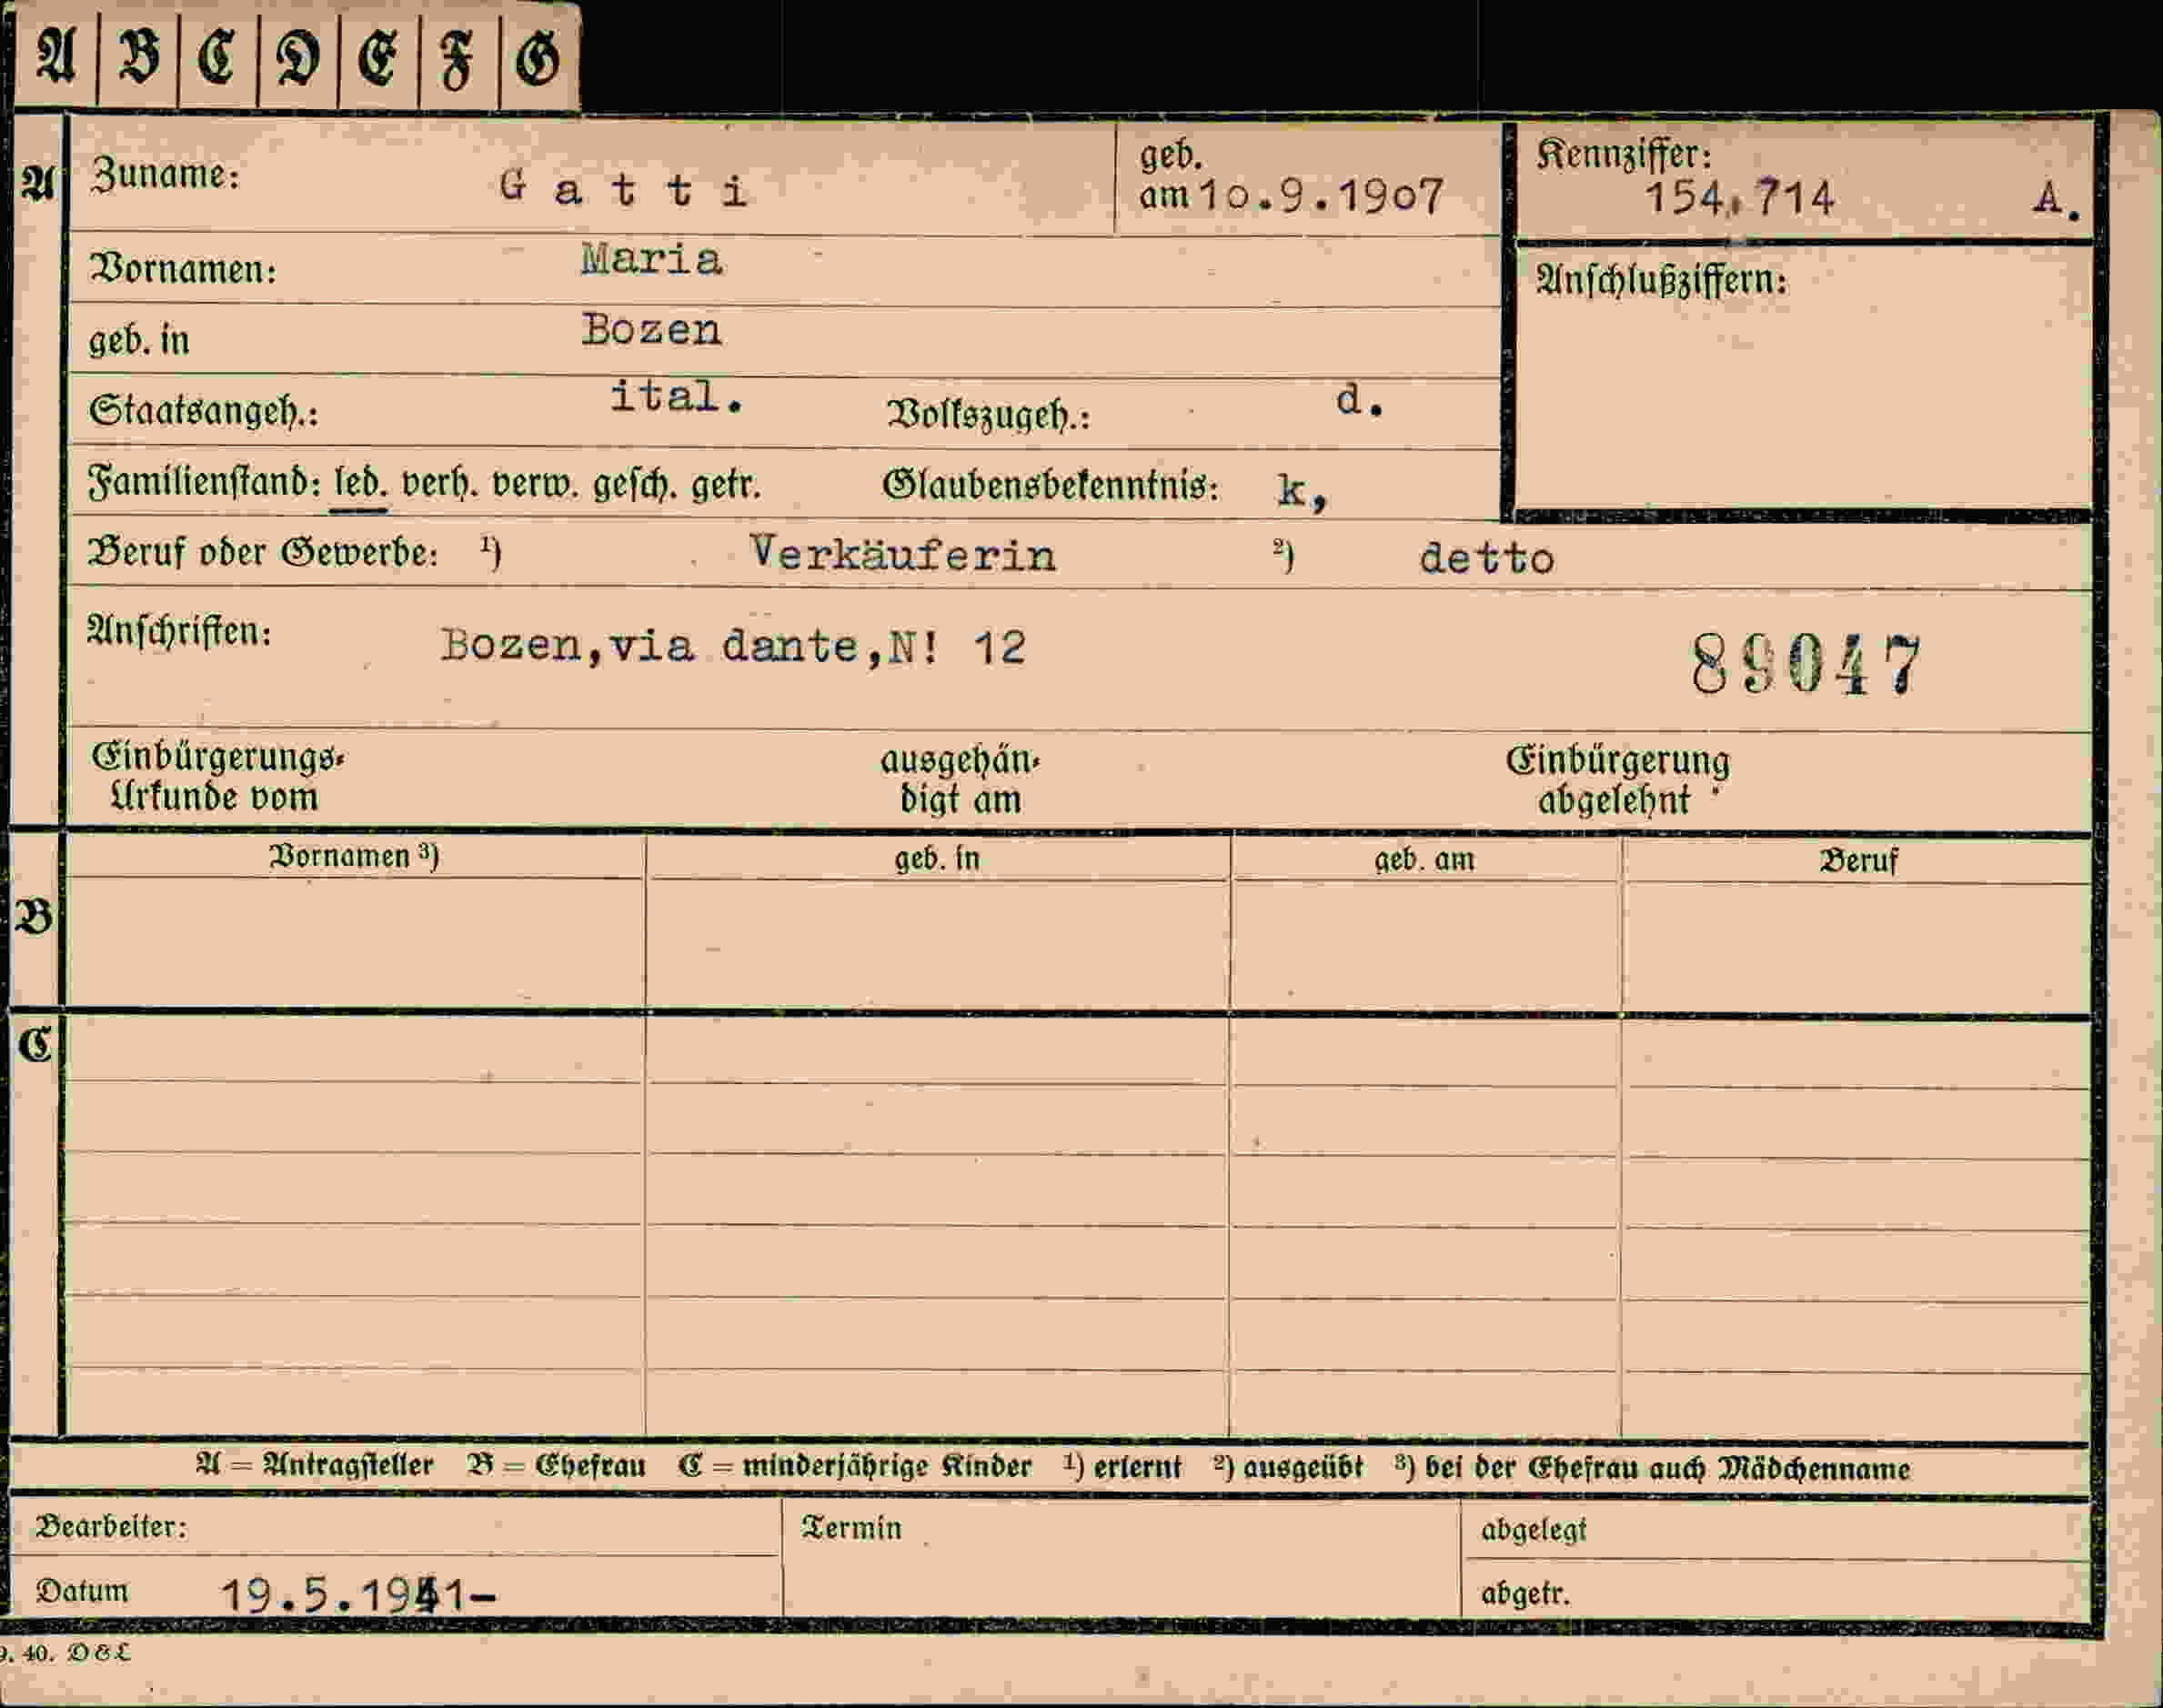
Task: Click the 'Termin' label
Action: click(x=851, y=1528)
